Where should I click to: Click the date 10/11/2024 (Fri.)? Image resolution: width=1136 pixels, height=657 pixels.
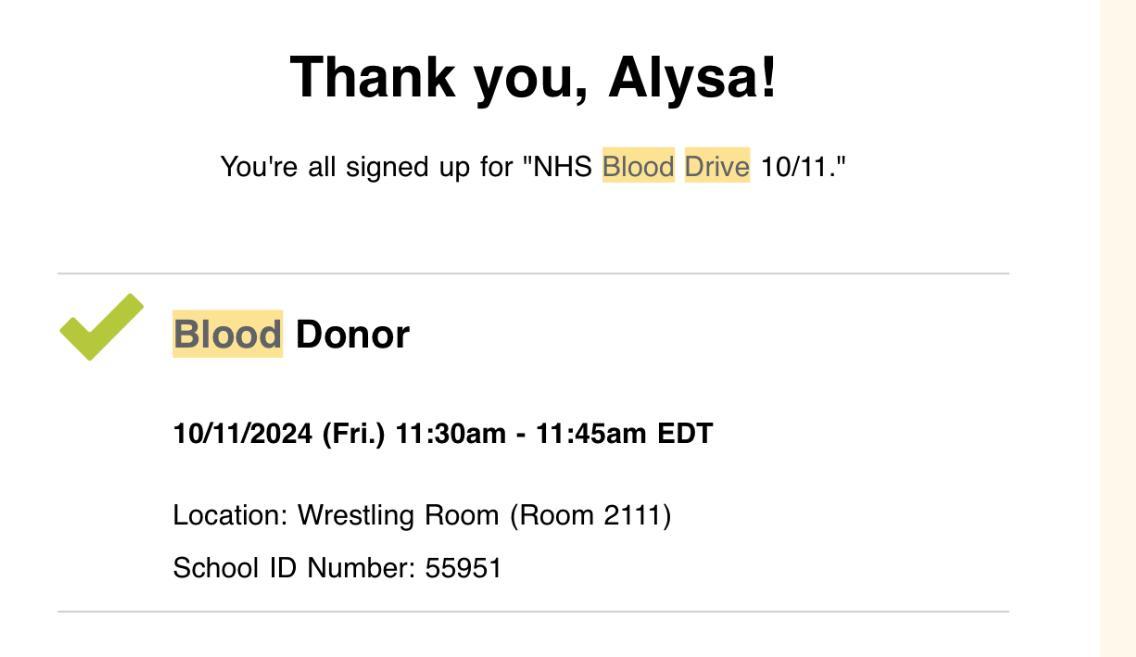[x=278, y=434]
